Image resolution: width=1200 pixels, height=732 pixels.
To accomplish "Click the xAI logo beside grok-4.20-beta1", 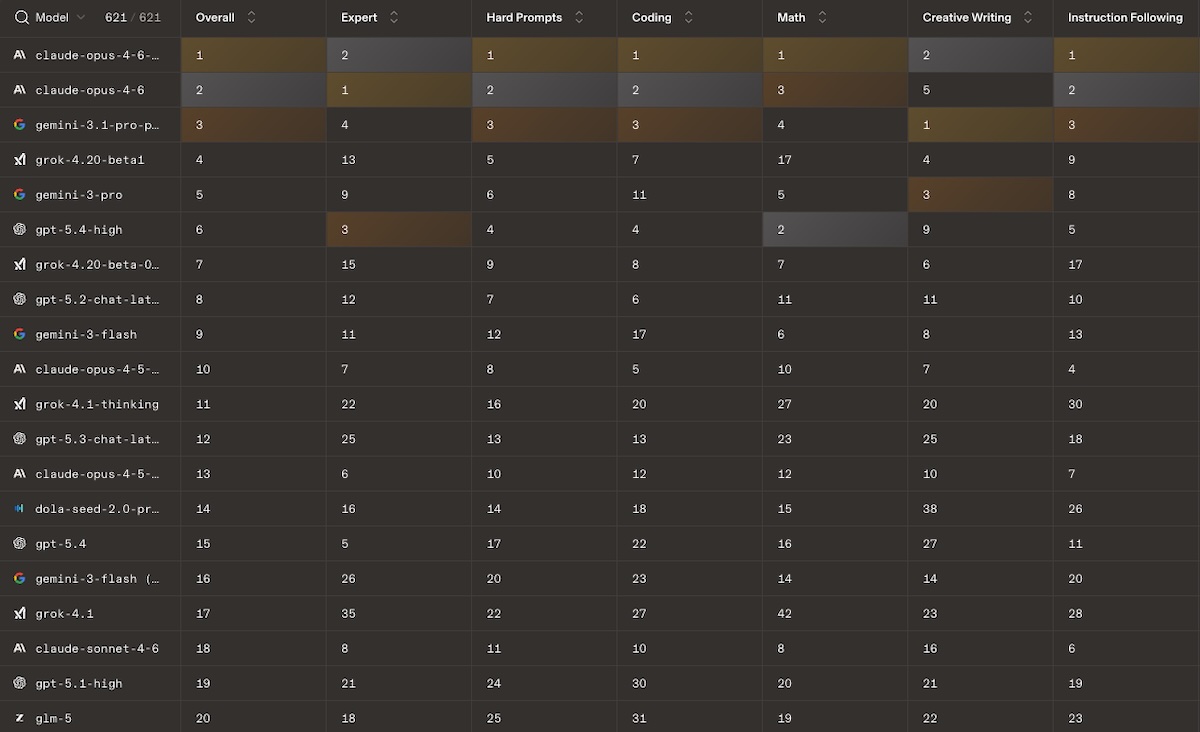I will coord(20,160).
